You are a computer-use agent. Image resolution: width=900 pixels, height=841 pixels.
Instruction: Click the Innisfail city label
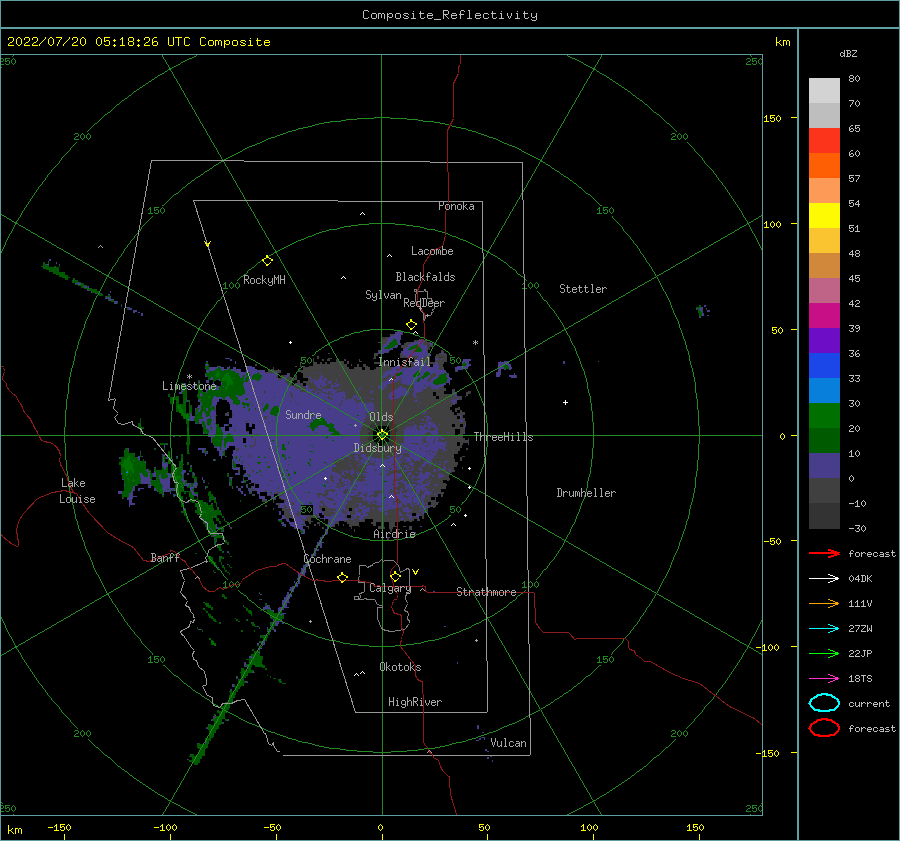405,362
